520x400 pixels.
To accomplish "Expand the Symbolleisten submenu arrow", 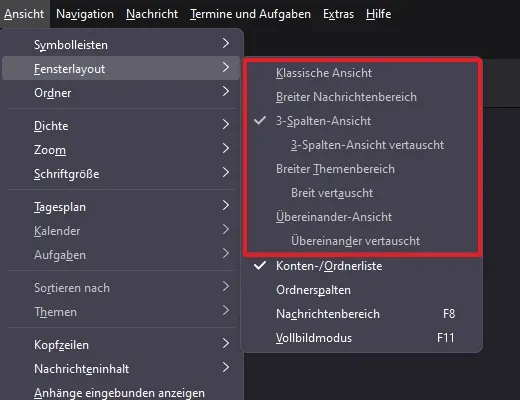I will coord(226,43).
